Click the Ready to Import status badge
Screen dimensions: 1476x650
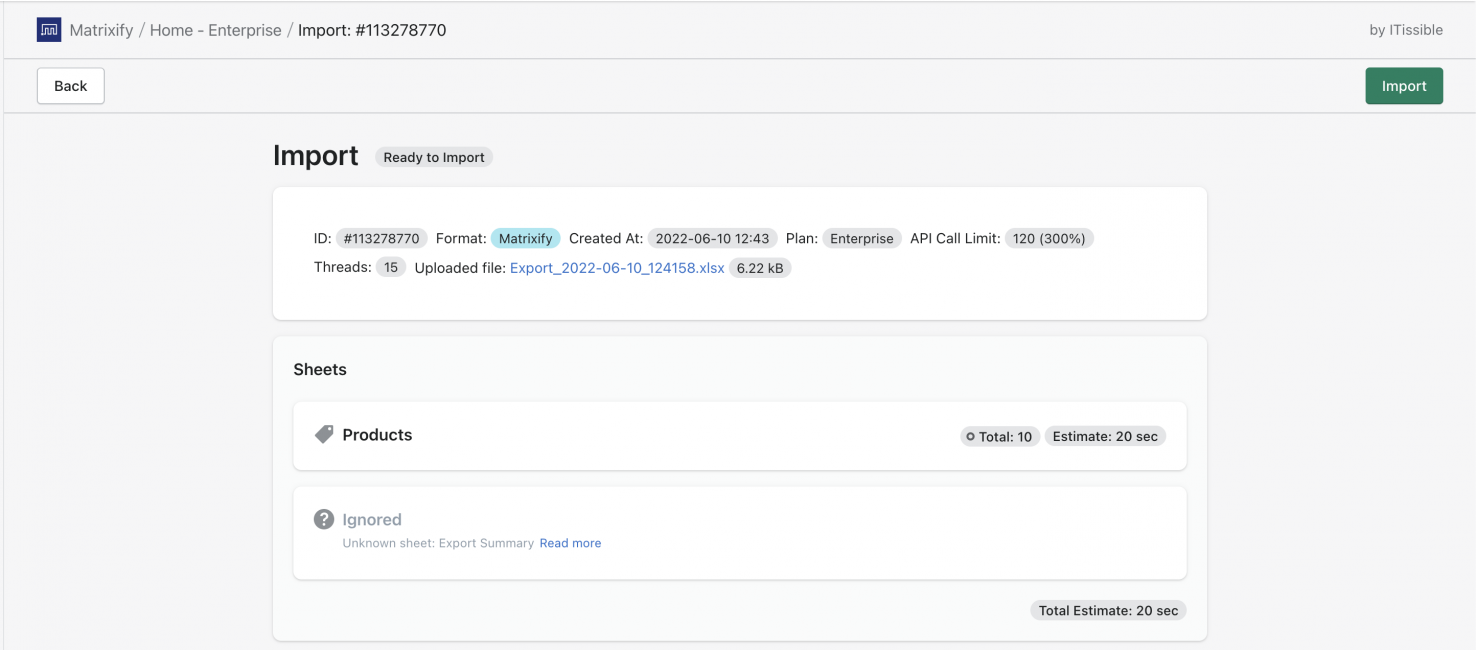click(433, 156)
